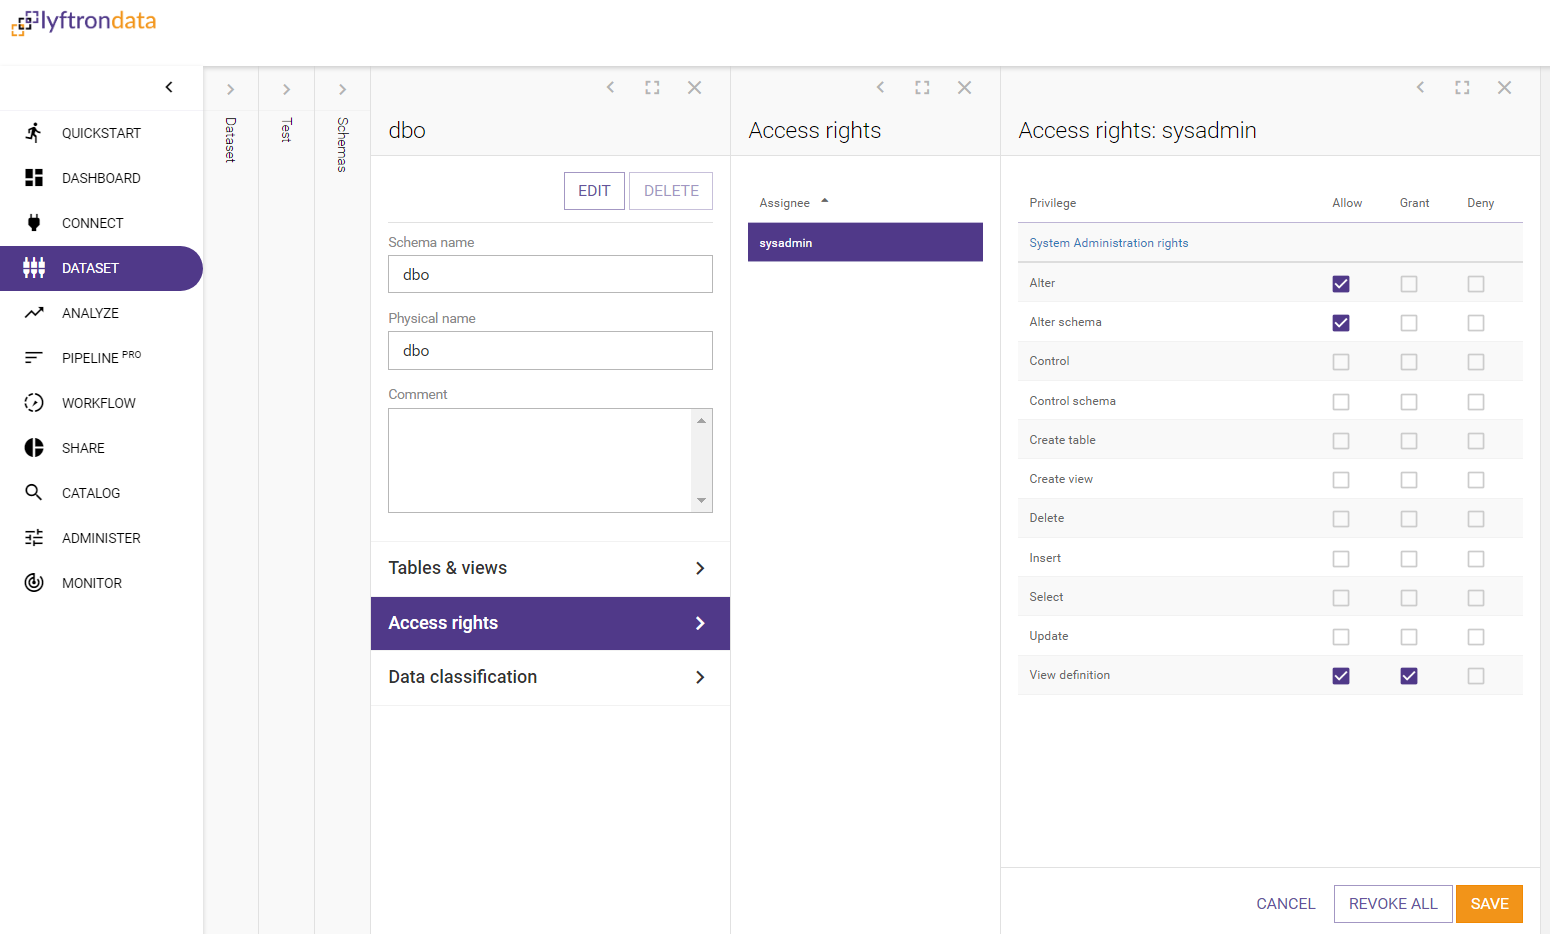1550x934 pixels.
Task: Click the Workflow circular icon
Action: pyautogui.click(x=34, y=402)
